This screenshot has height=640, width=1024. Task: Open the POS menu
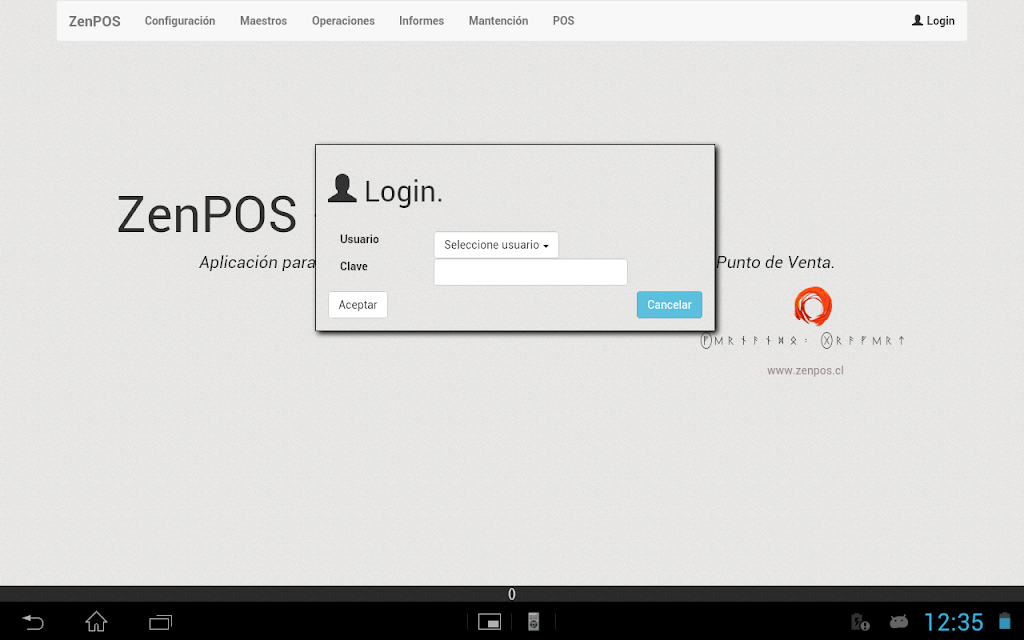(563, 21)
